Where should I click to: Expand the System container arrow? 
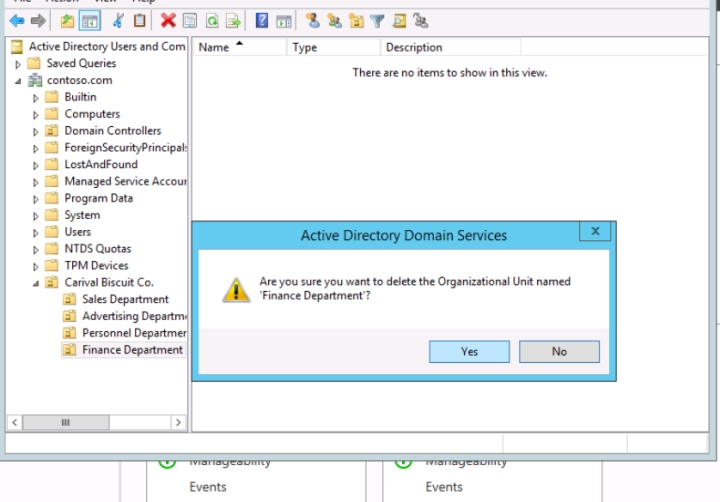(x=35, y=216)
